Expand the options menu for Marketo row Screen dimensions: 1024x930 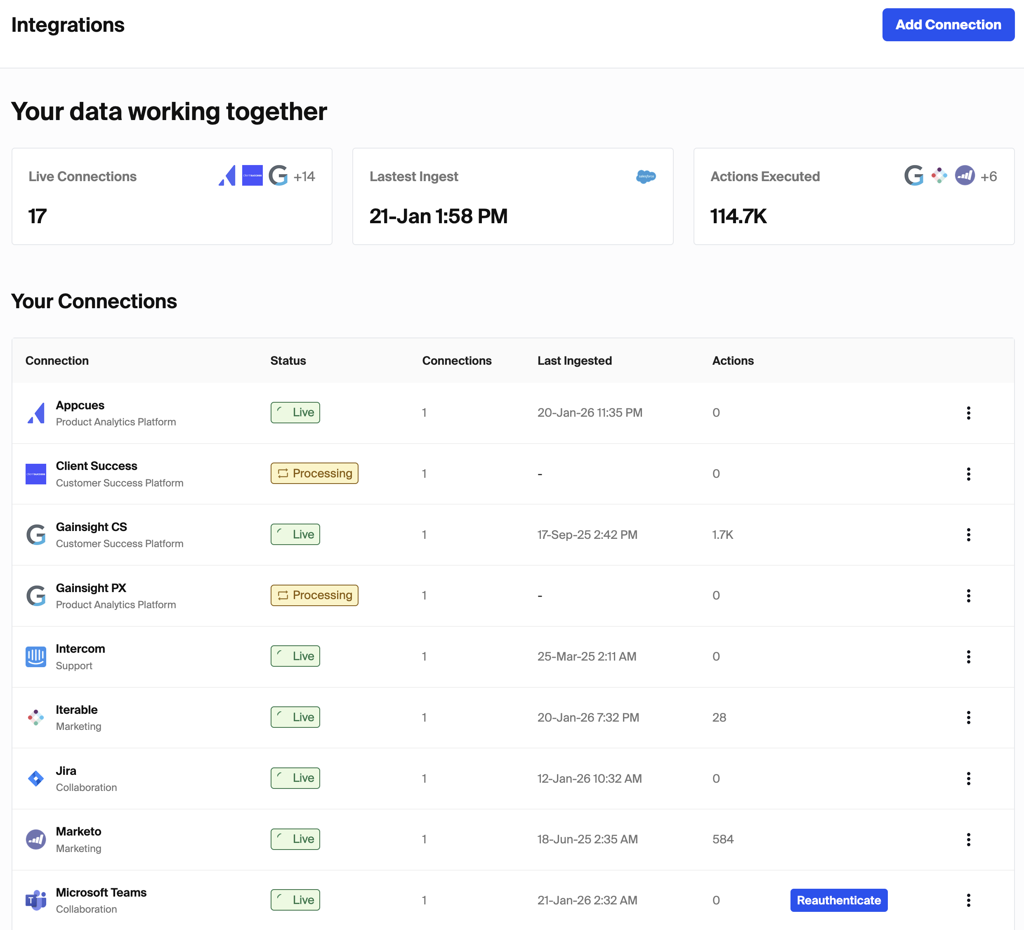(968, 840)
